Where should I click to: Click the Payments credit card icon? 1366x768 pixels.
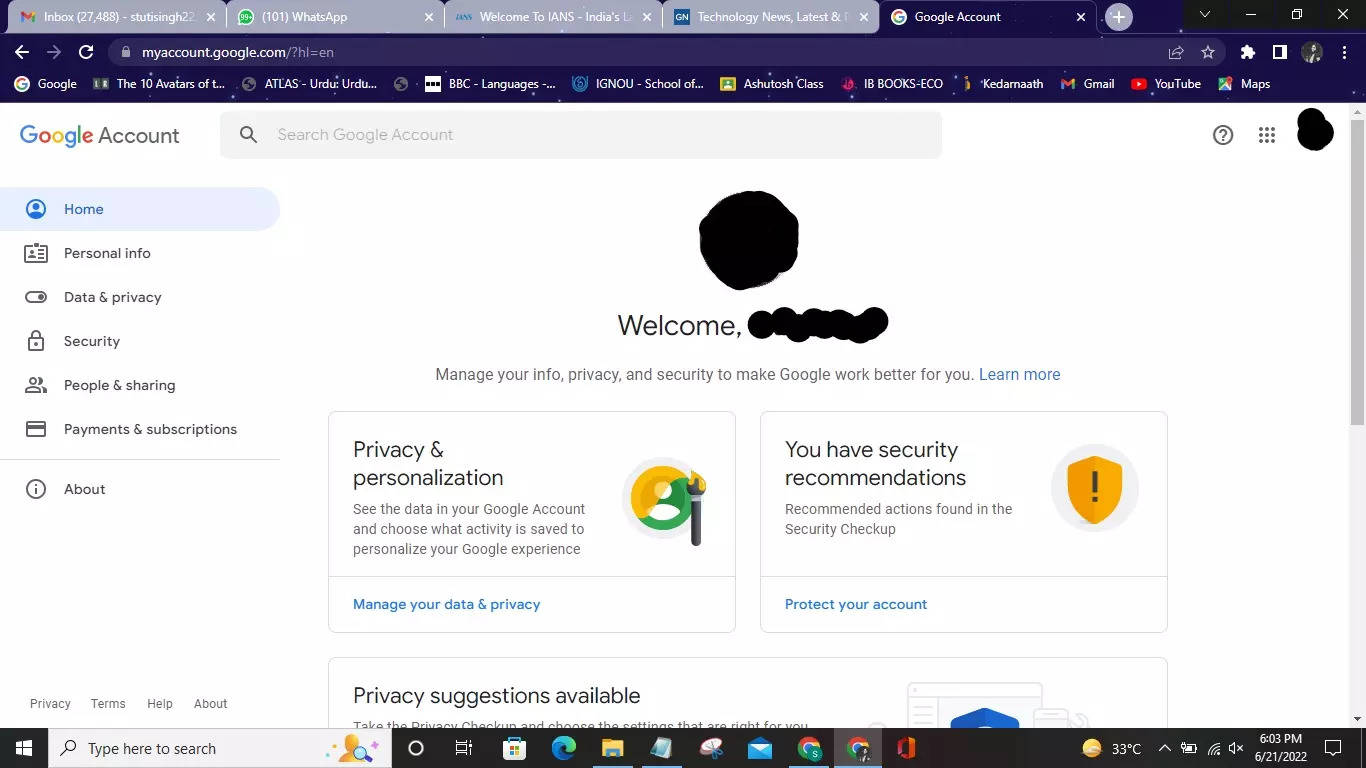point(36,429)
